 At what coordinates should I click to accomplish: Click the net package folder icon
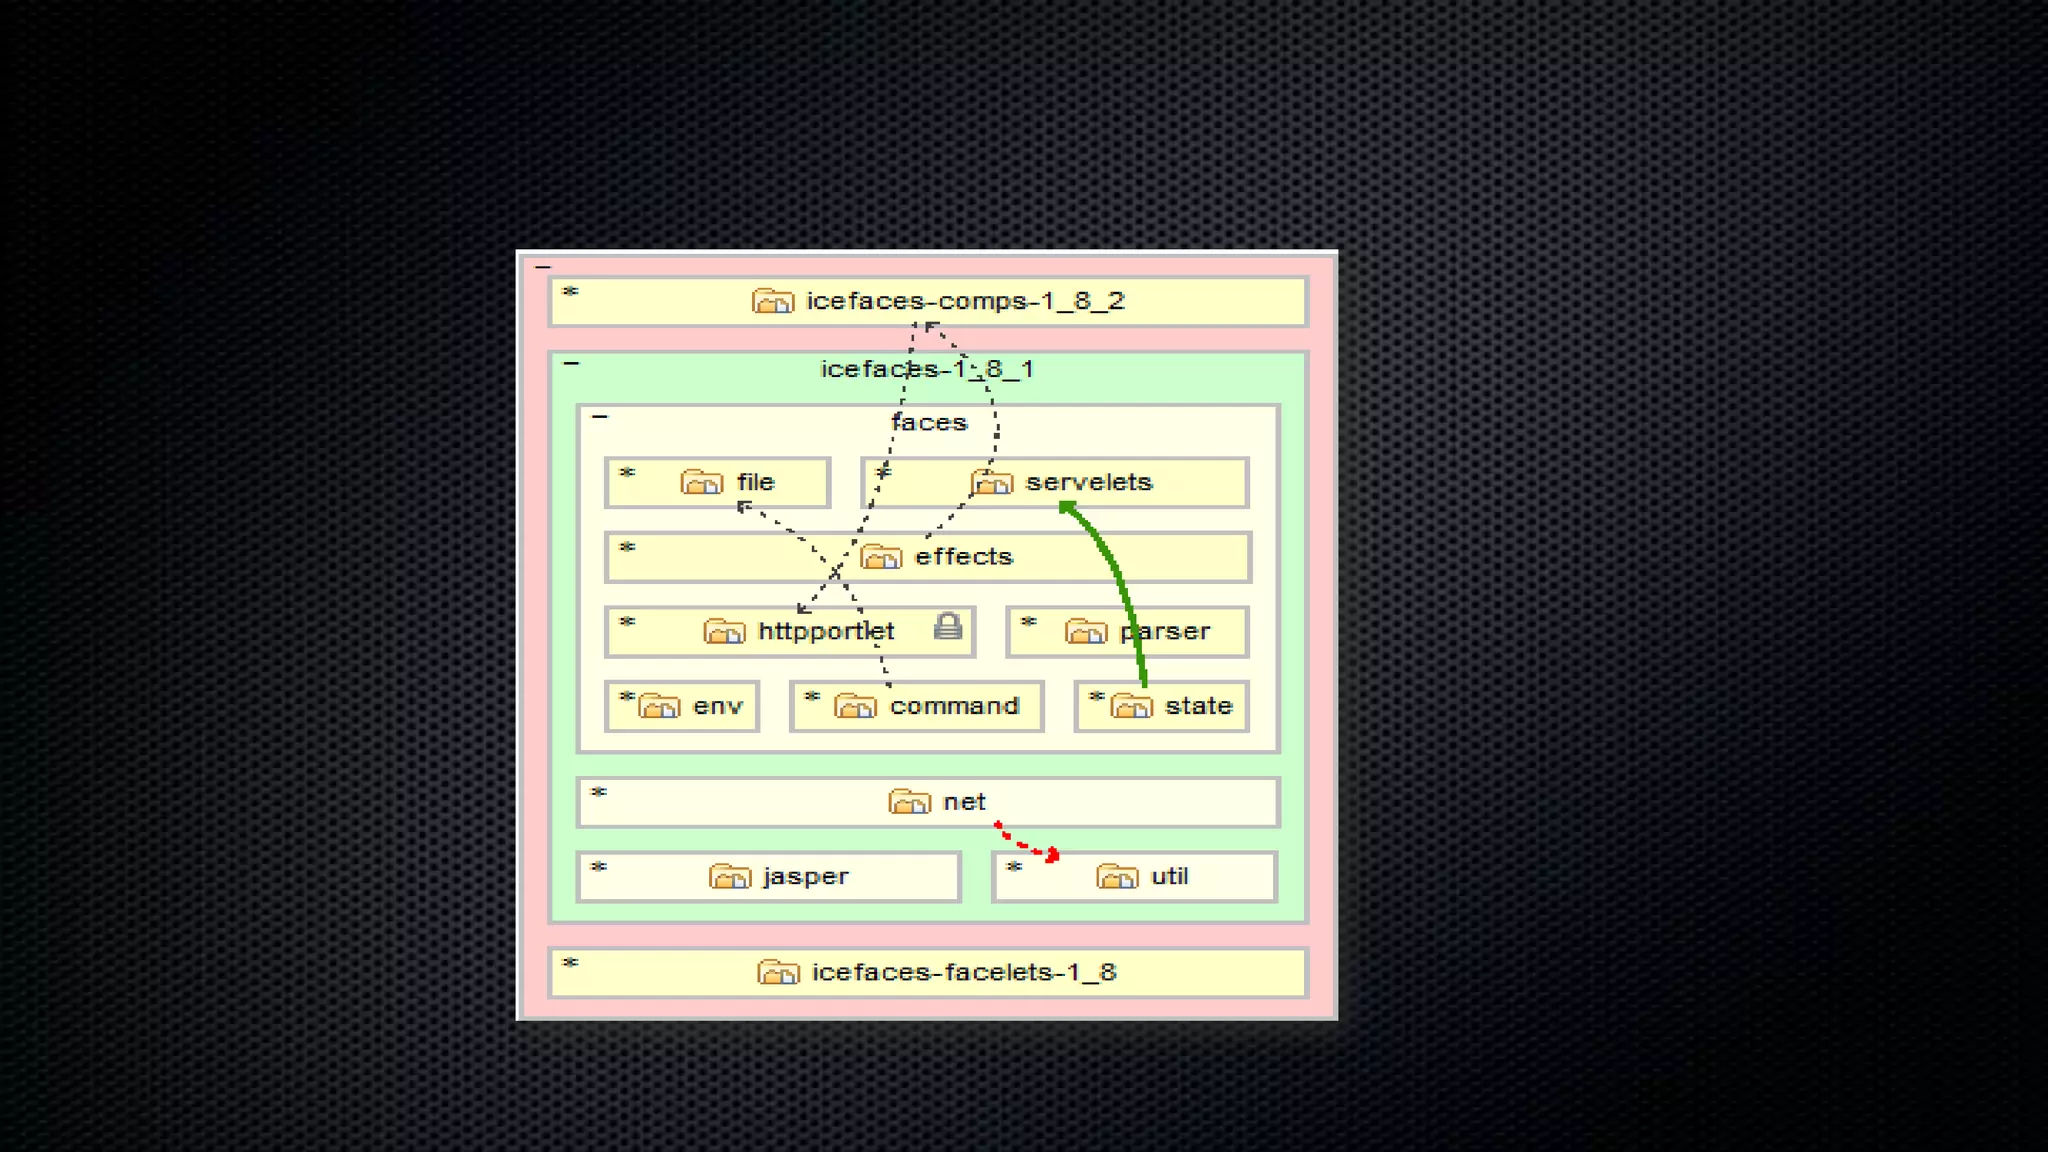pos(909,802)
